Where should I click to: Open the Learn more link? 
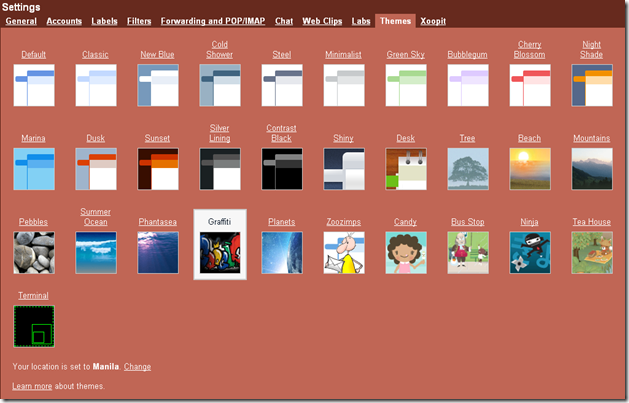pos(32,386)
